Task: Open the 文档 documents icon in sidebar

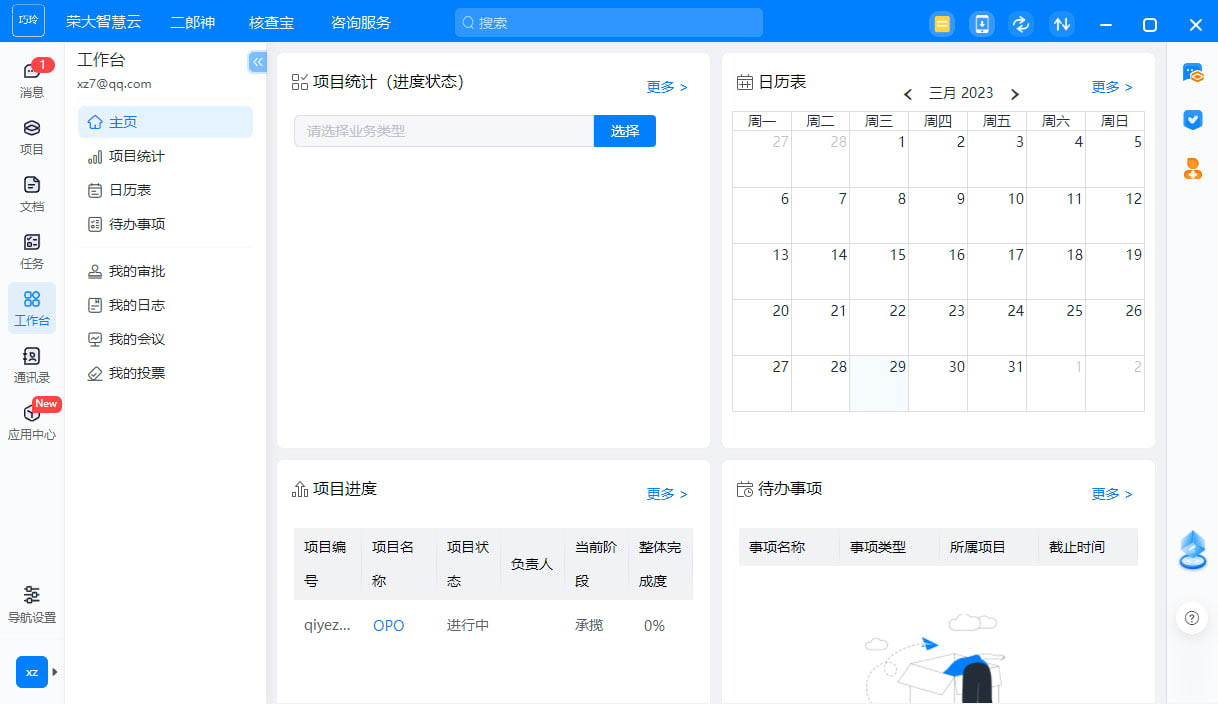Action: coord(32,193)
